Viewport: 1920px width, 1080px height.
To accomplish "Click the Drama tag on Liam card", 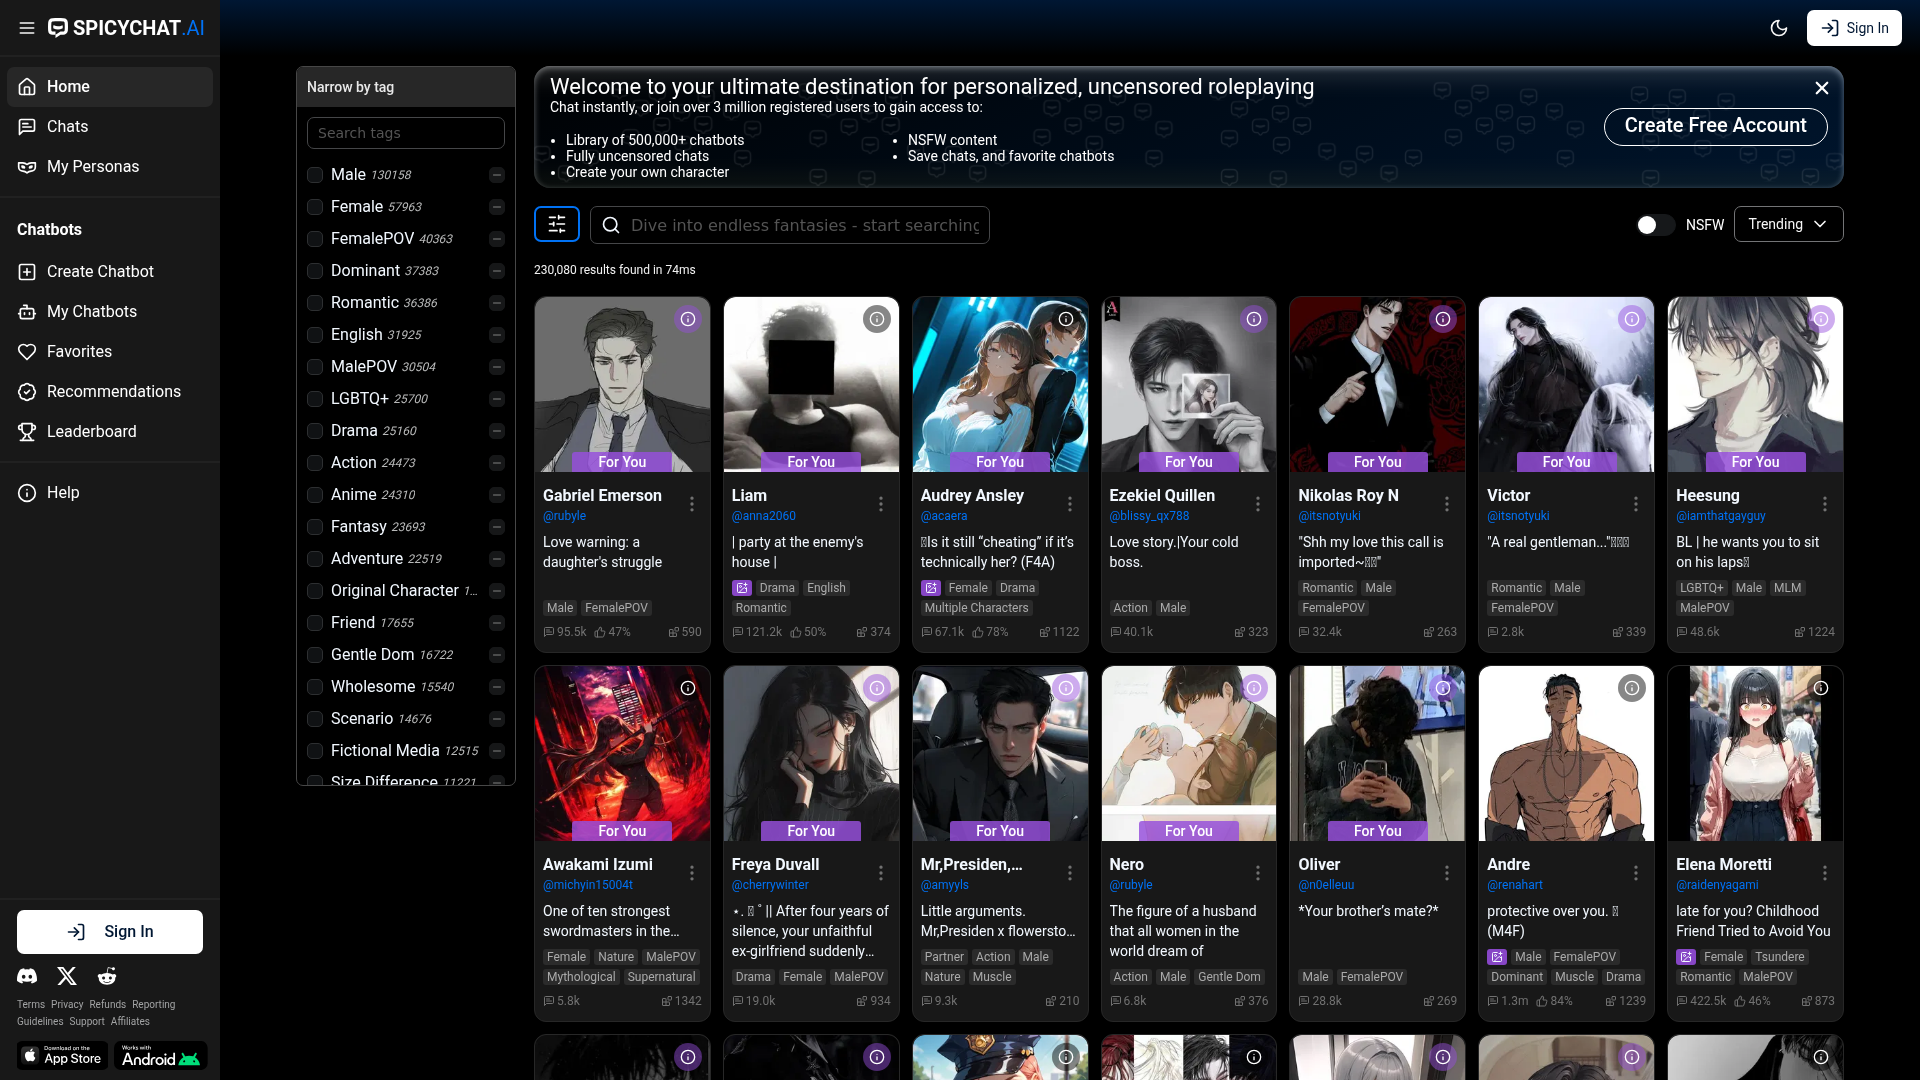I will (x=777, y=588).
